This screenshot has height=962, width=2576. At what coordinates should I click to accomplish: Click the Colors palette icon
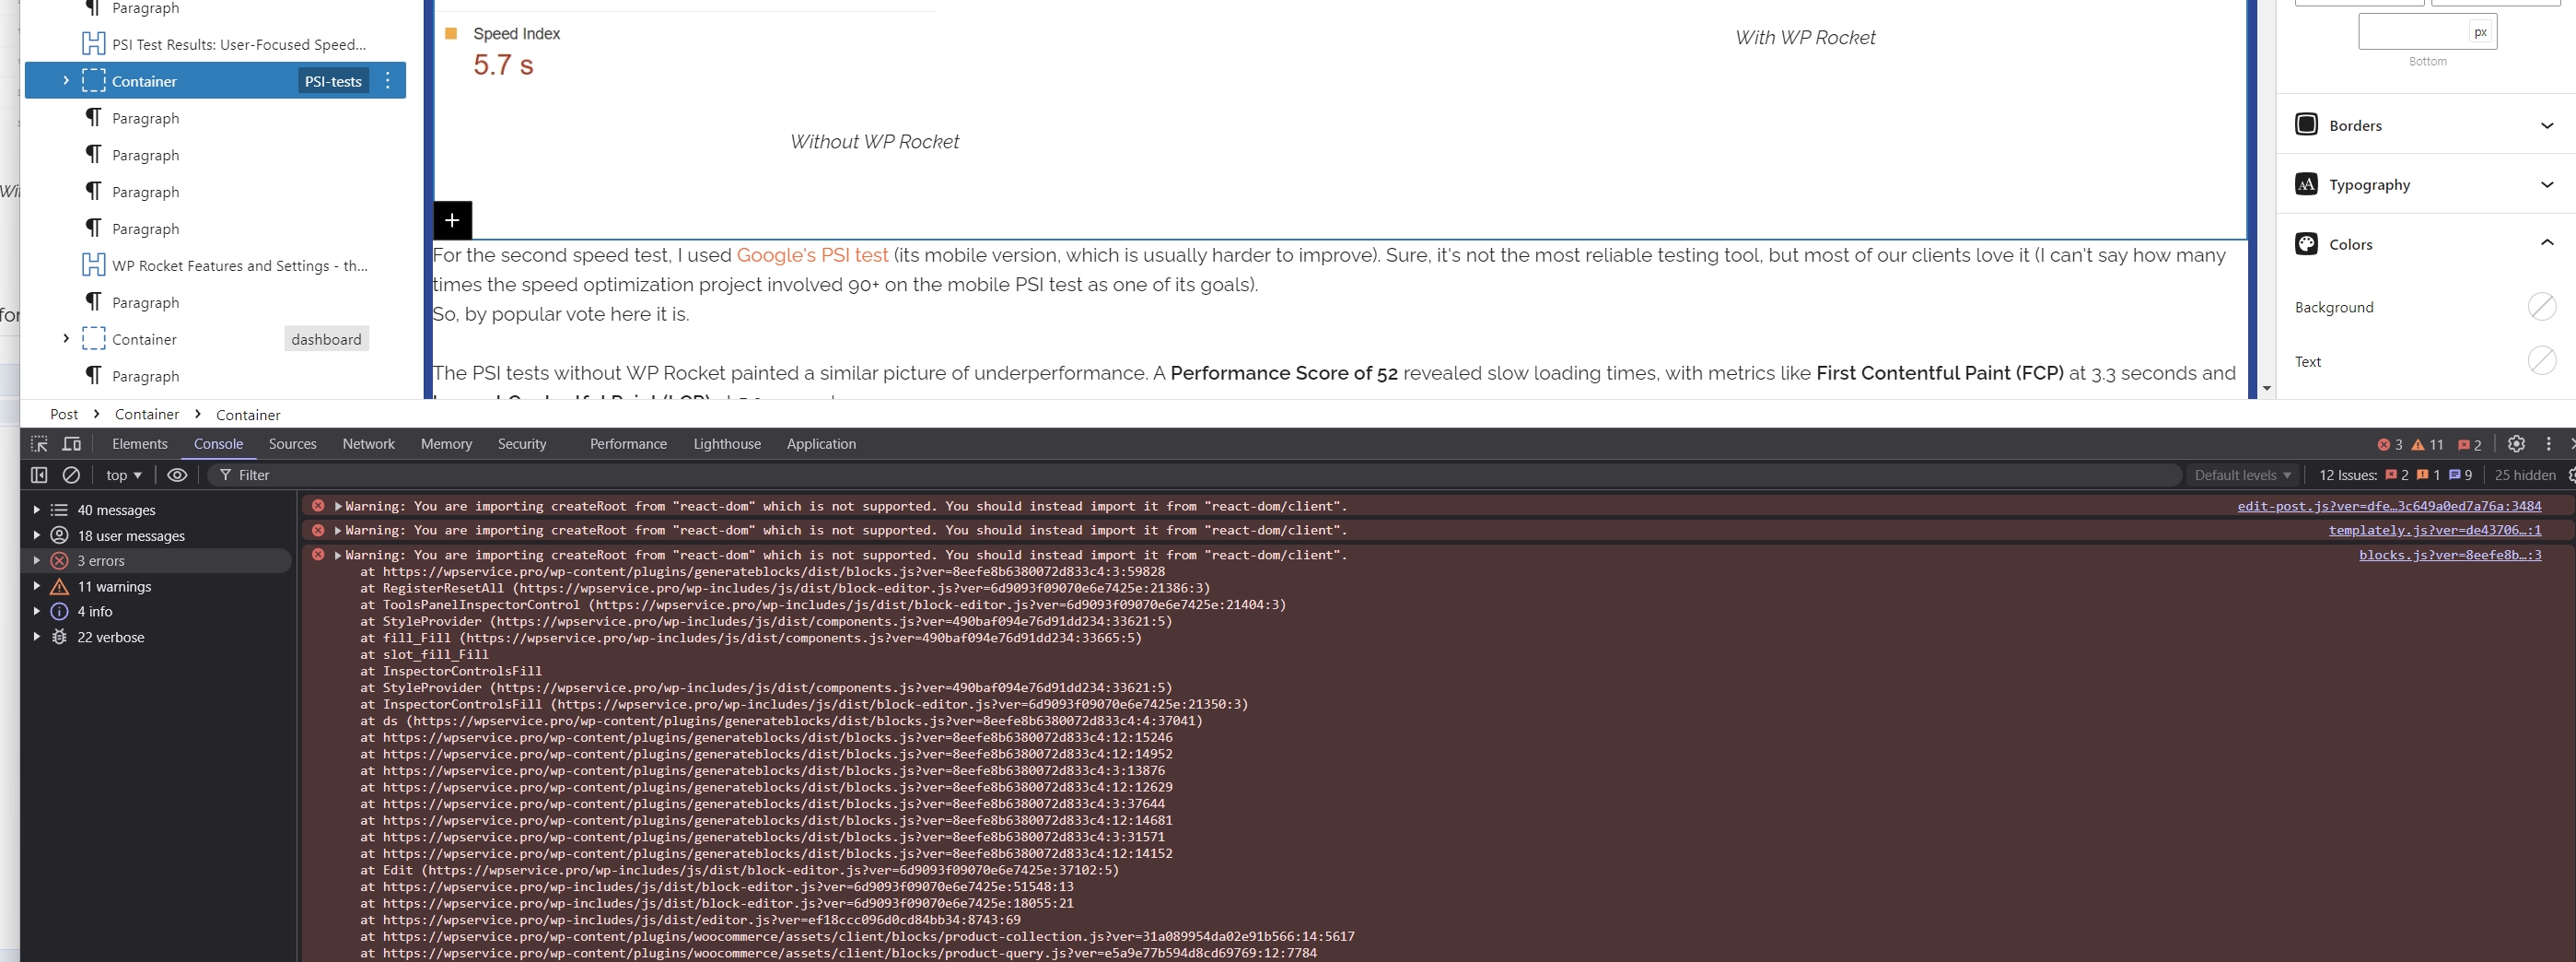tap(2306, 244)
